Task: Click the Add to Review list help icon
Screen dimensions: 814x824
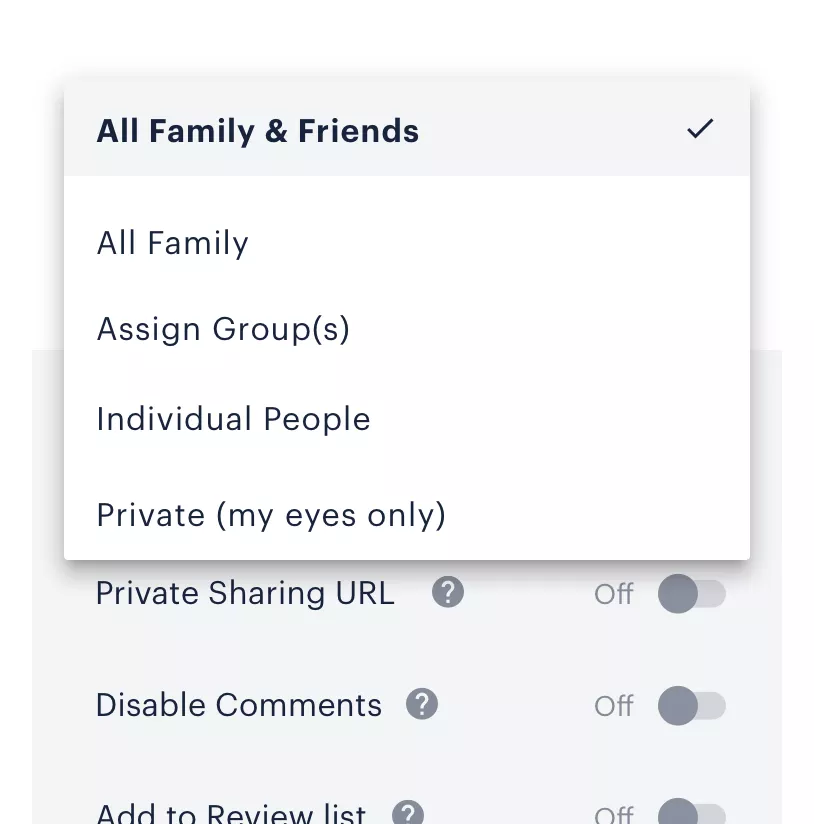Action: [x=408, y=812]
